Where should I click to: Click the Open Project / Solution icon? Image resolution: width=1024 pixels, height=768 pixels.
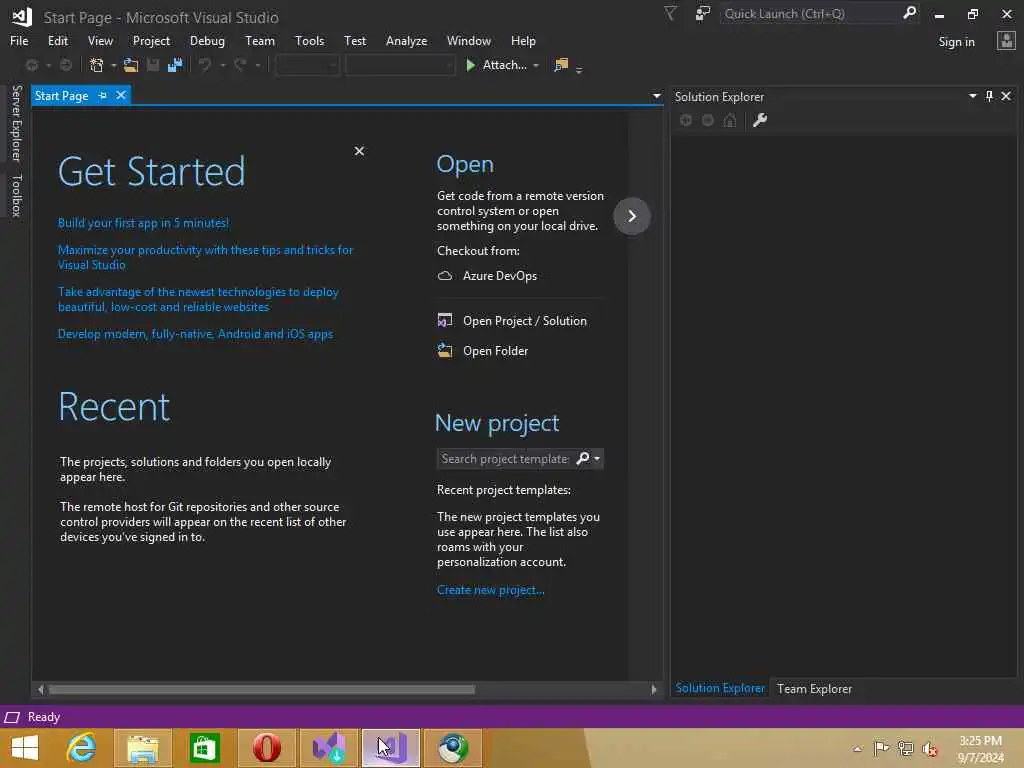pos(445,320)
